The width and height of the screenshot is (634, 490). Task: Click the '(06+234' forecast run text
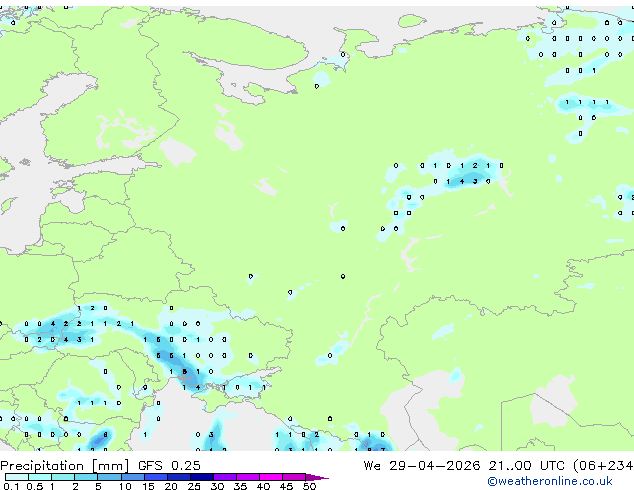603,466
